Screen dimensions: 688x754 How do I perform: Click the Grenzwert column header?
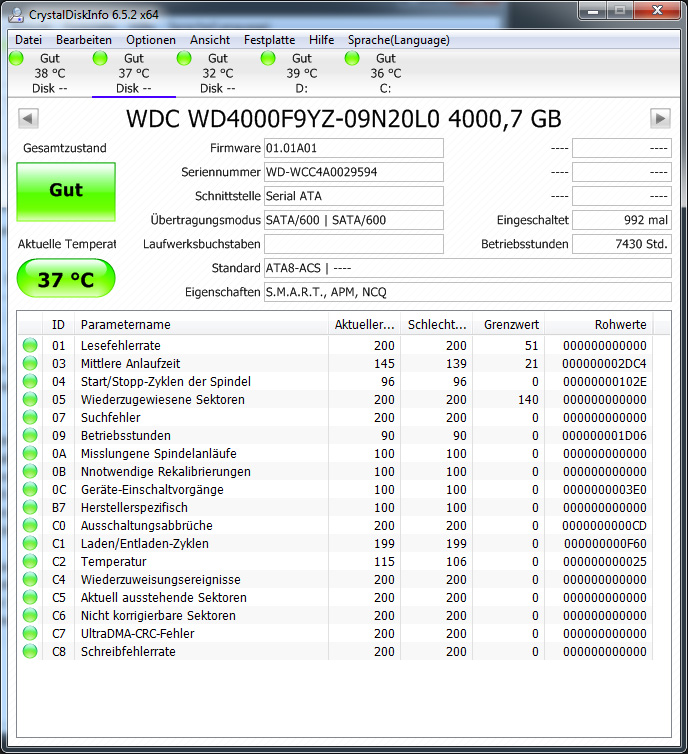[x=509, y=325]
